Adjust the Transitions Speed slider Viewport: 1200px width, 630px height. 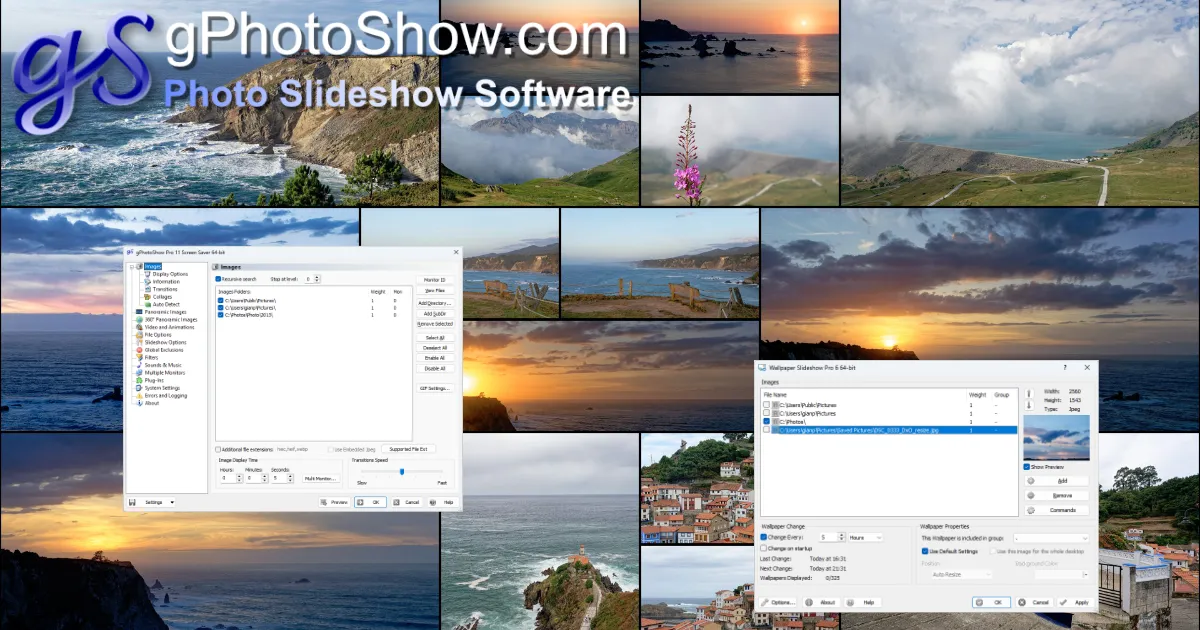pyautogui.click(x=402, y=471)
